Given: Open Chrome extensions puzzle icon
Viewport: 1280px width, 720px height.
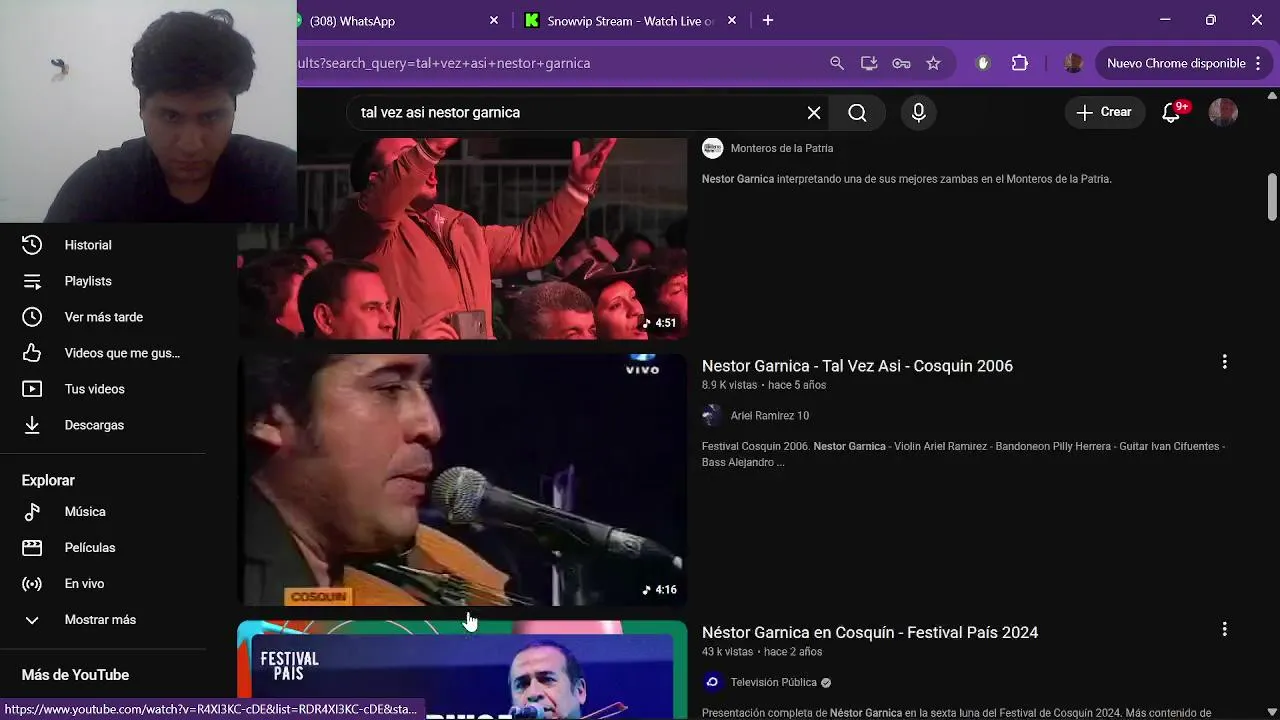Looking at the screenshot, I should pos(1020,63).
